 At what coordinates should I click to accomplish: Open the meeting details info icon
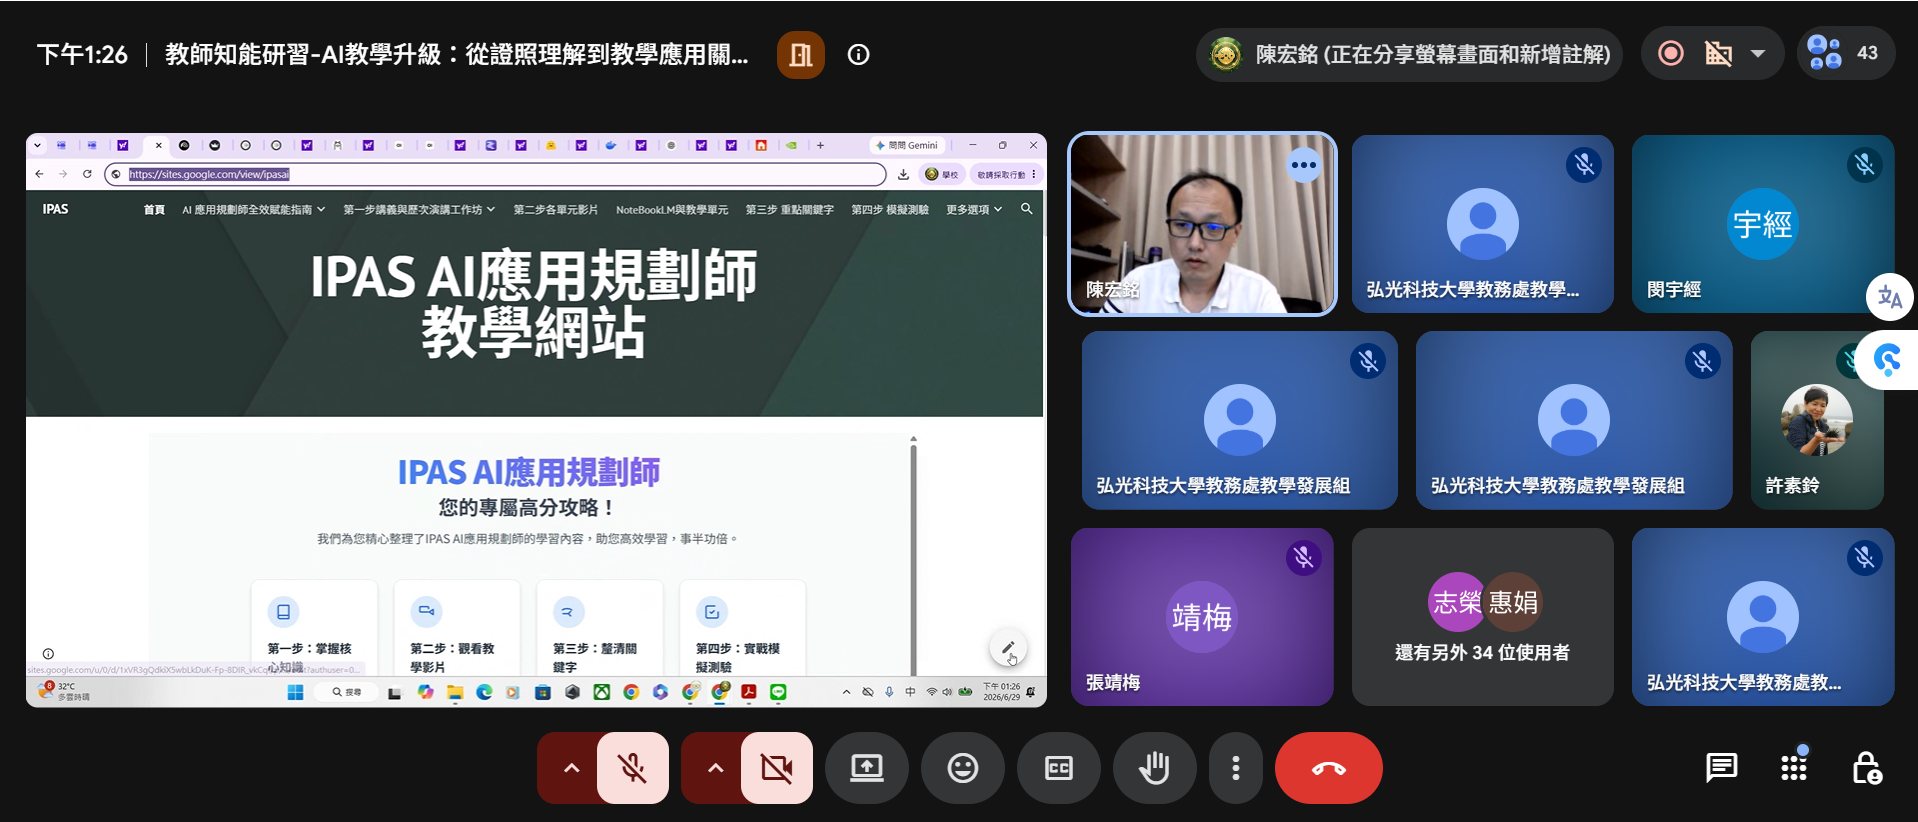tap(858, 55)
